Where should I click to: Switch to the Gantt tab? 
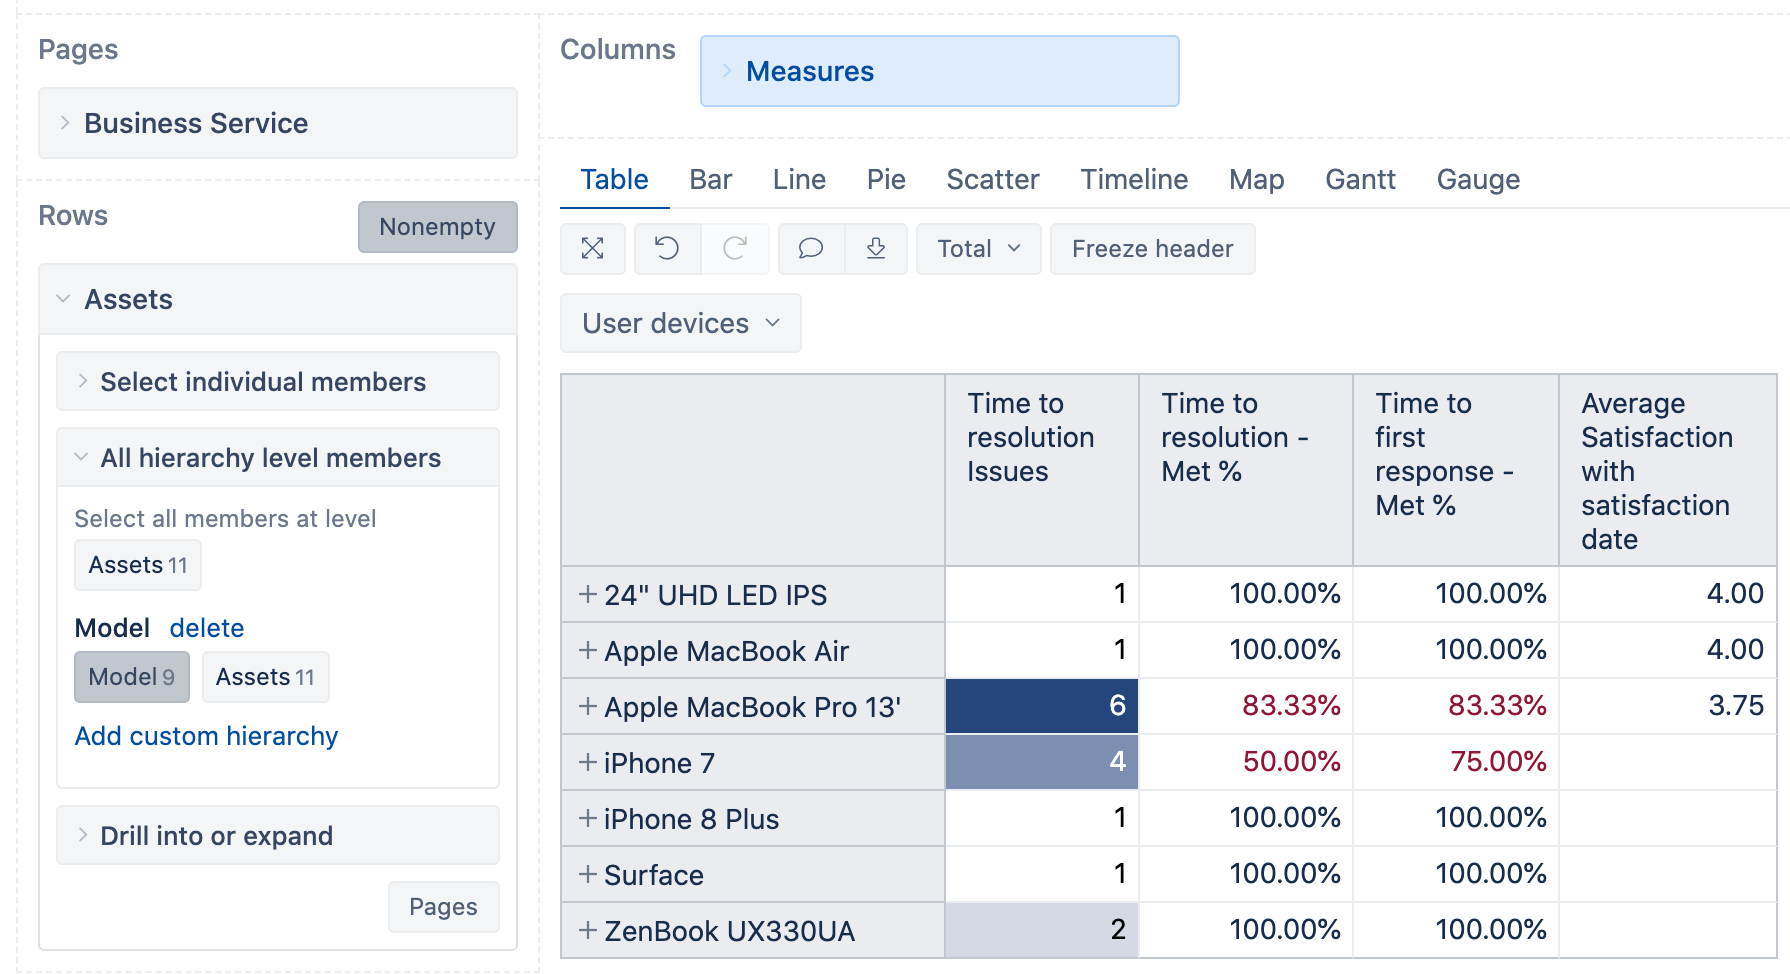[x=1360, y=180]
